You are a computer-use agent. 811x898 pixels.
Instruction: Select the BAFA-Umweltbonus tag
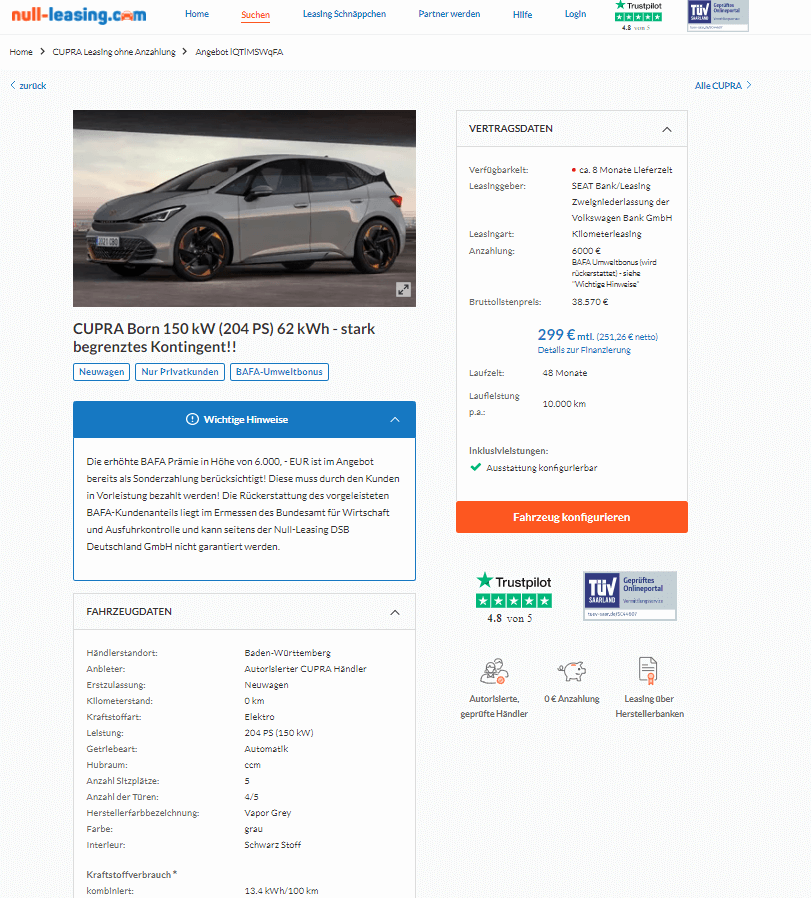click(279, 372)
